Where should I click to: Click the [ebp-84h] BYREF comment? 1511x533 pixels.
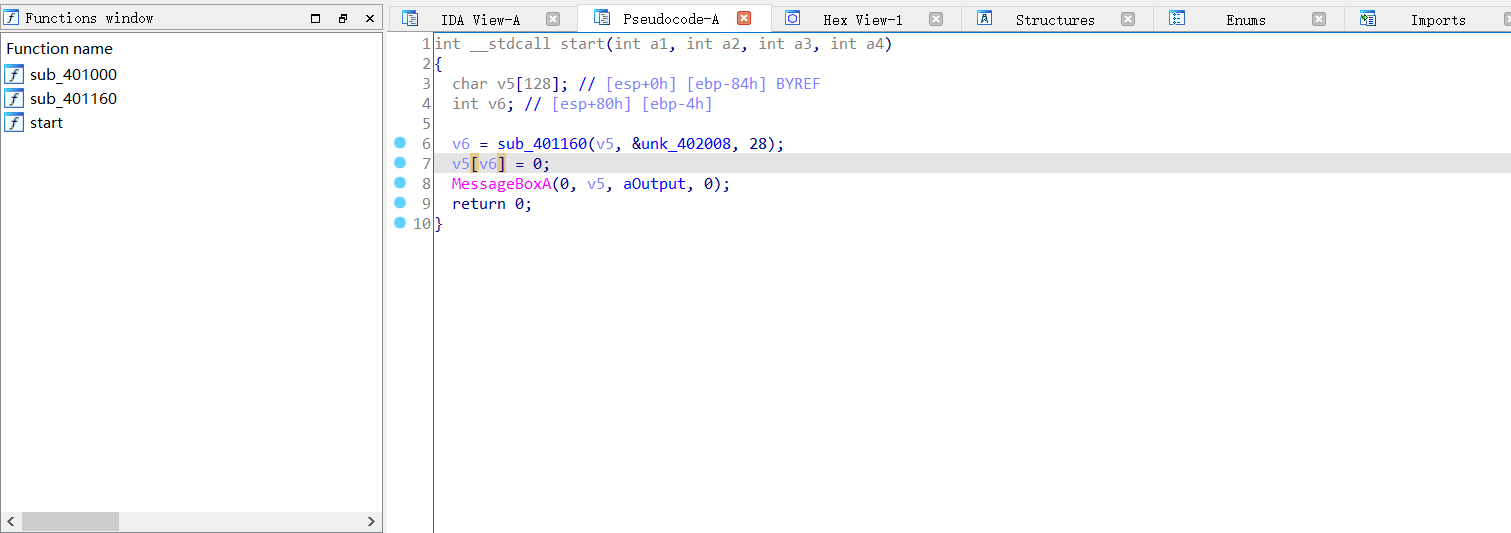pyautogui.click(x=752, y=84)
